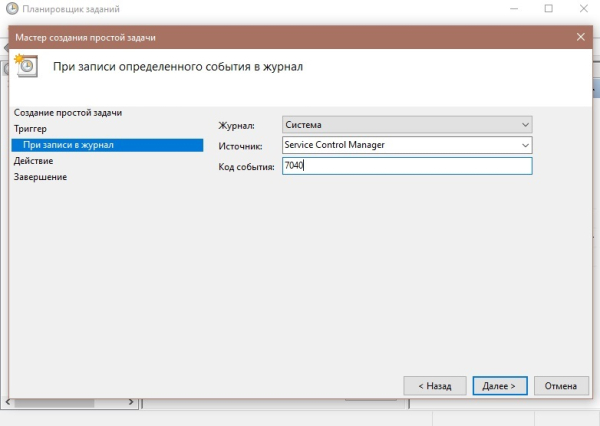
Task: Click the wizard clock icon in dialog header
Action: pyautogui.click(x=26, y=66)
